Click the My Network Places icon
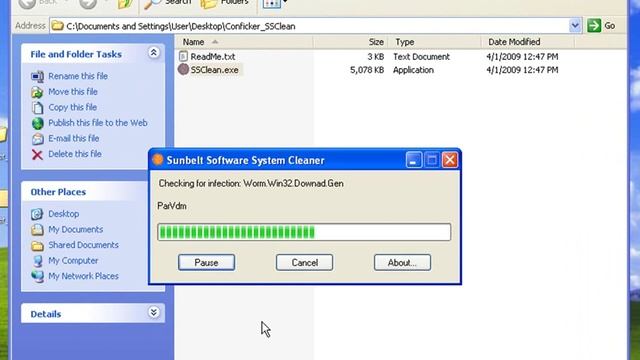The image size is (640, 360). click(x=37, y=276)
